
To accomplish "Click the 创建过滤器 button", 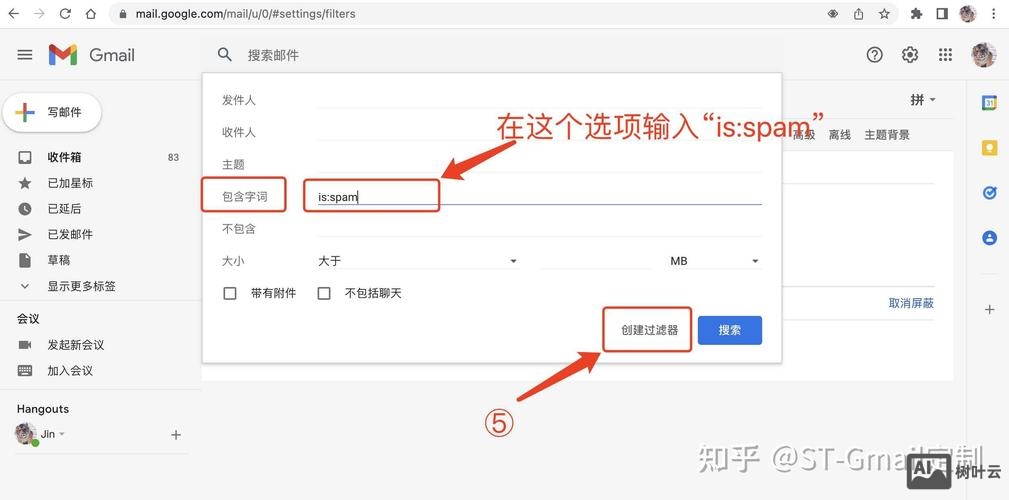I will point(649,330).
